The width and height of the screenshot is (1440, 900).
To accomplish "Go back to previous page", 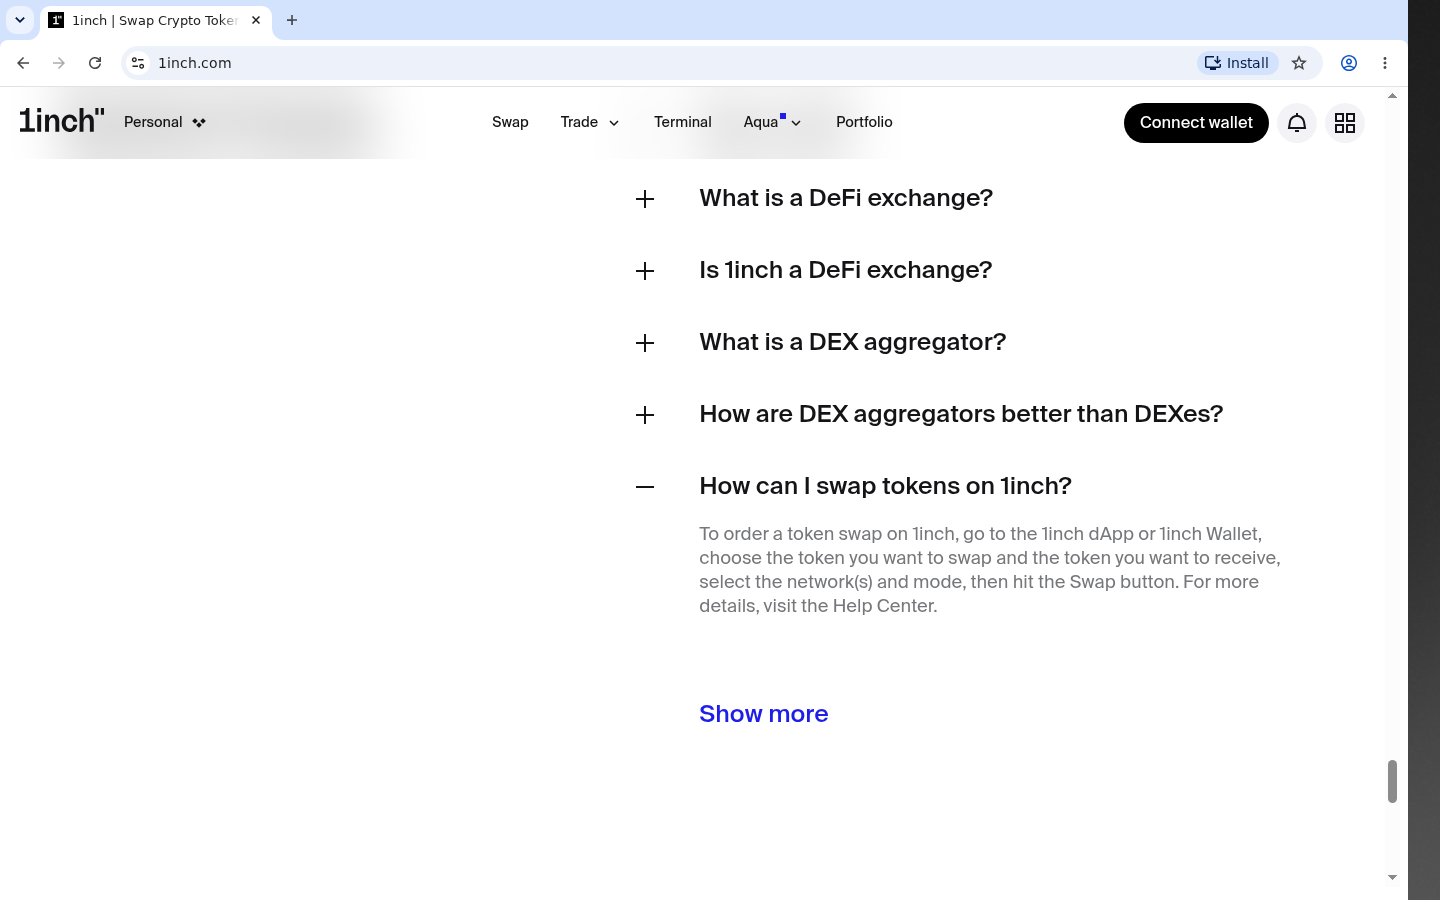I will click(23, 63).
